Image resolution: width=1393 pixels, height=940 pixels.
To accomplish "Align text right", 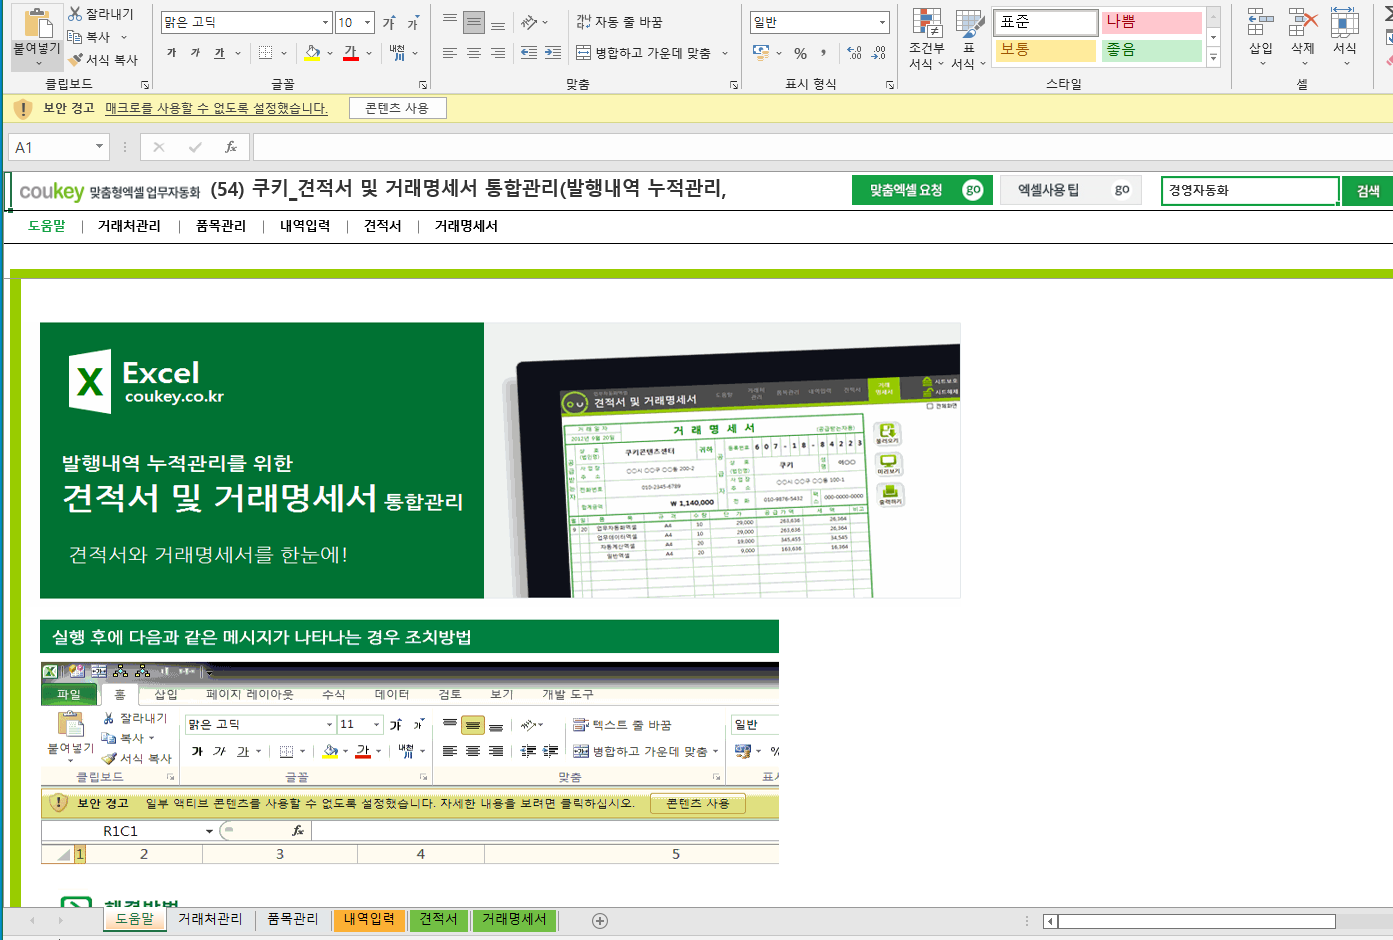I will 498,53.
